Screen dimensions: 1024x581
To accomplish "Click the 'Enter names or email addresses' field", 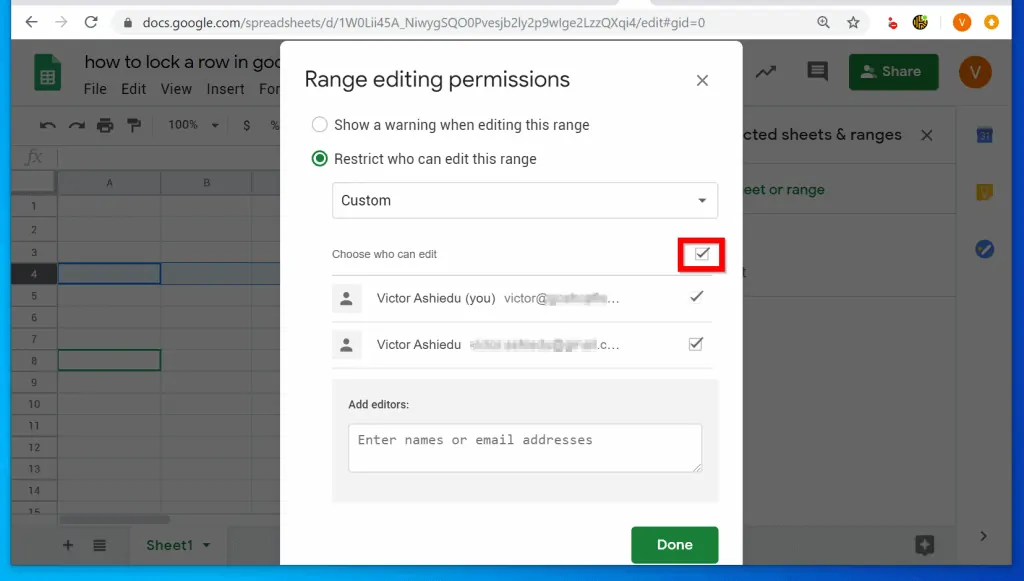I will [x=524, y=446].
